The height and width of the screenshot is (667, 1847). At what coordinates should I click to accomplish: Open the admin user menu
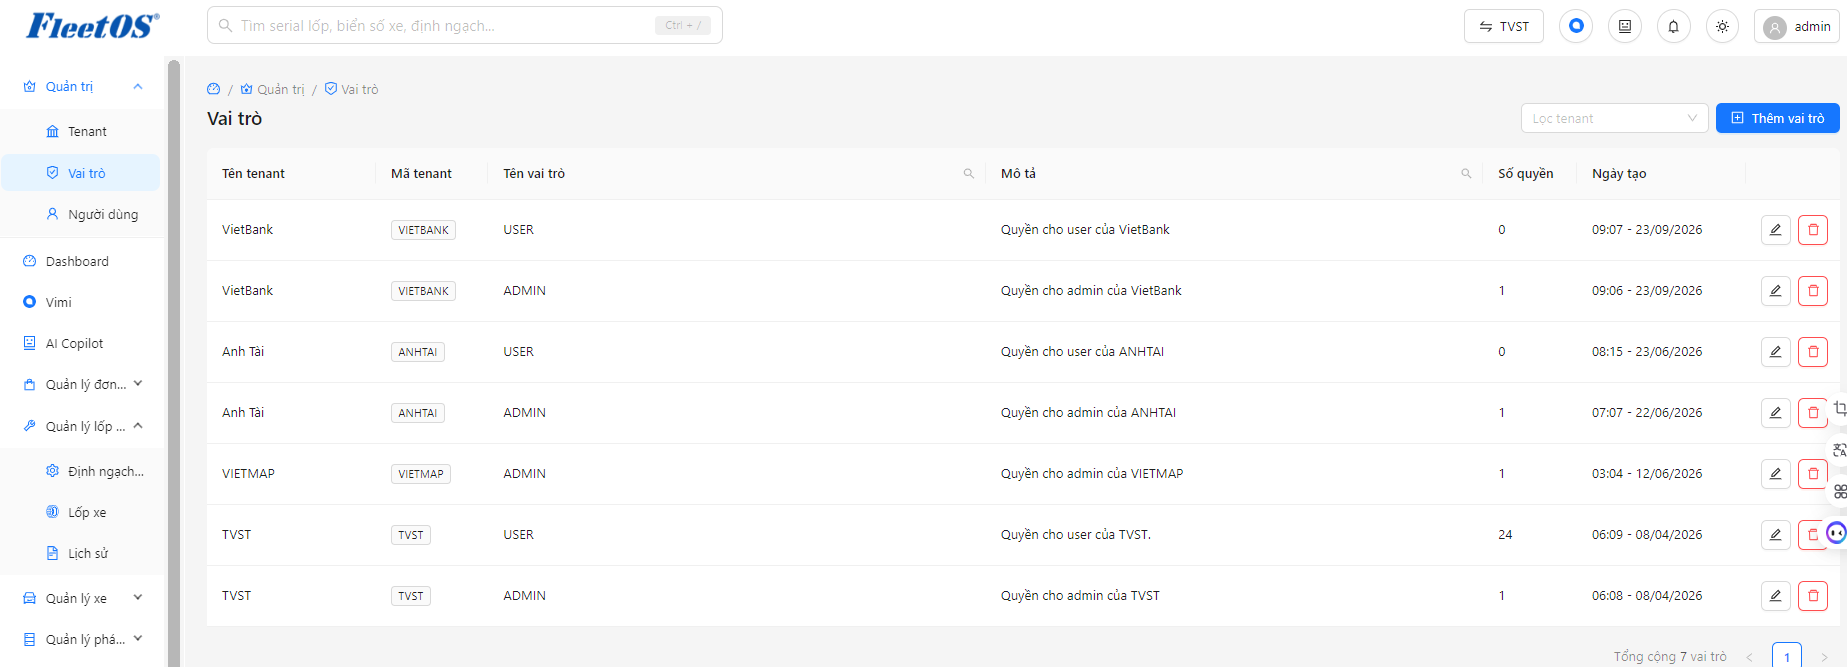pos(1797,27)
